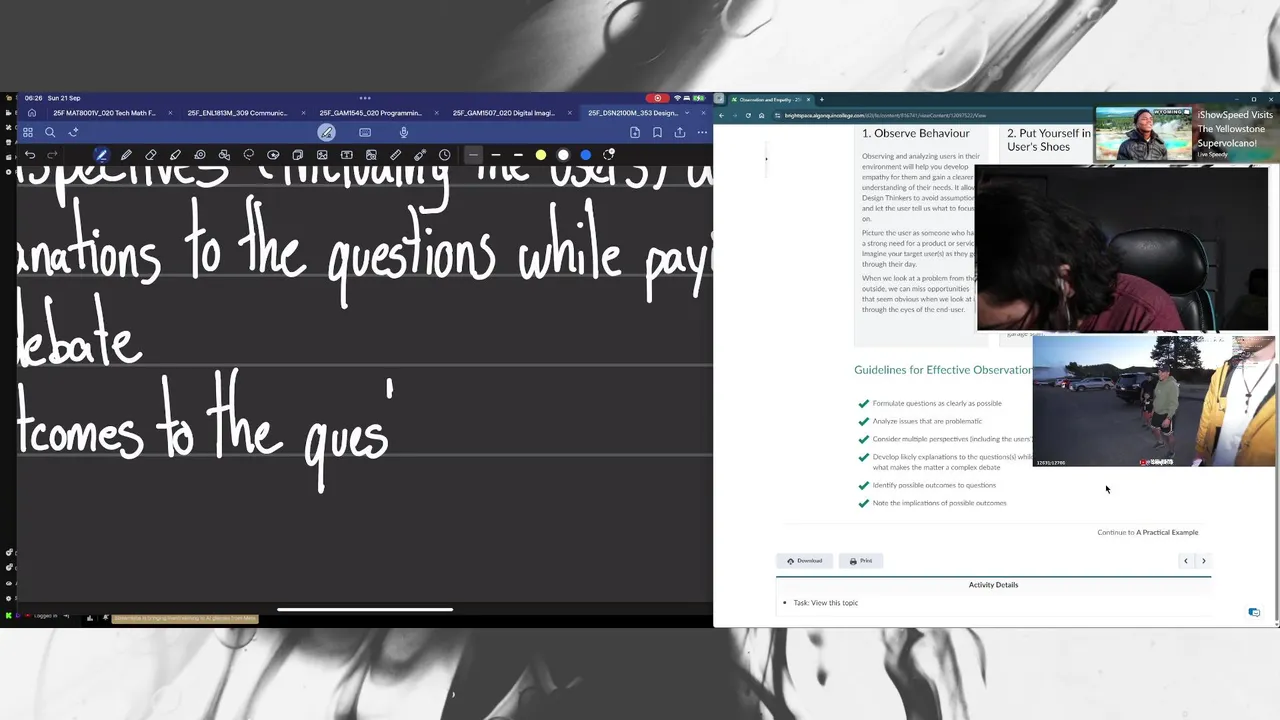Select the text box tool
The width and height of the screenshot is (1280, 720).
pos(347,155)
